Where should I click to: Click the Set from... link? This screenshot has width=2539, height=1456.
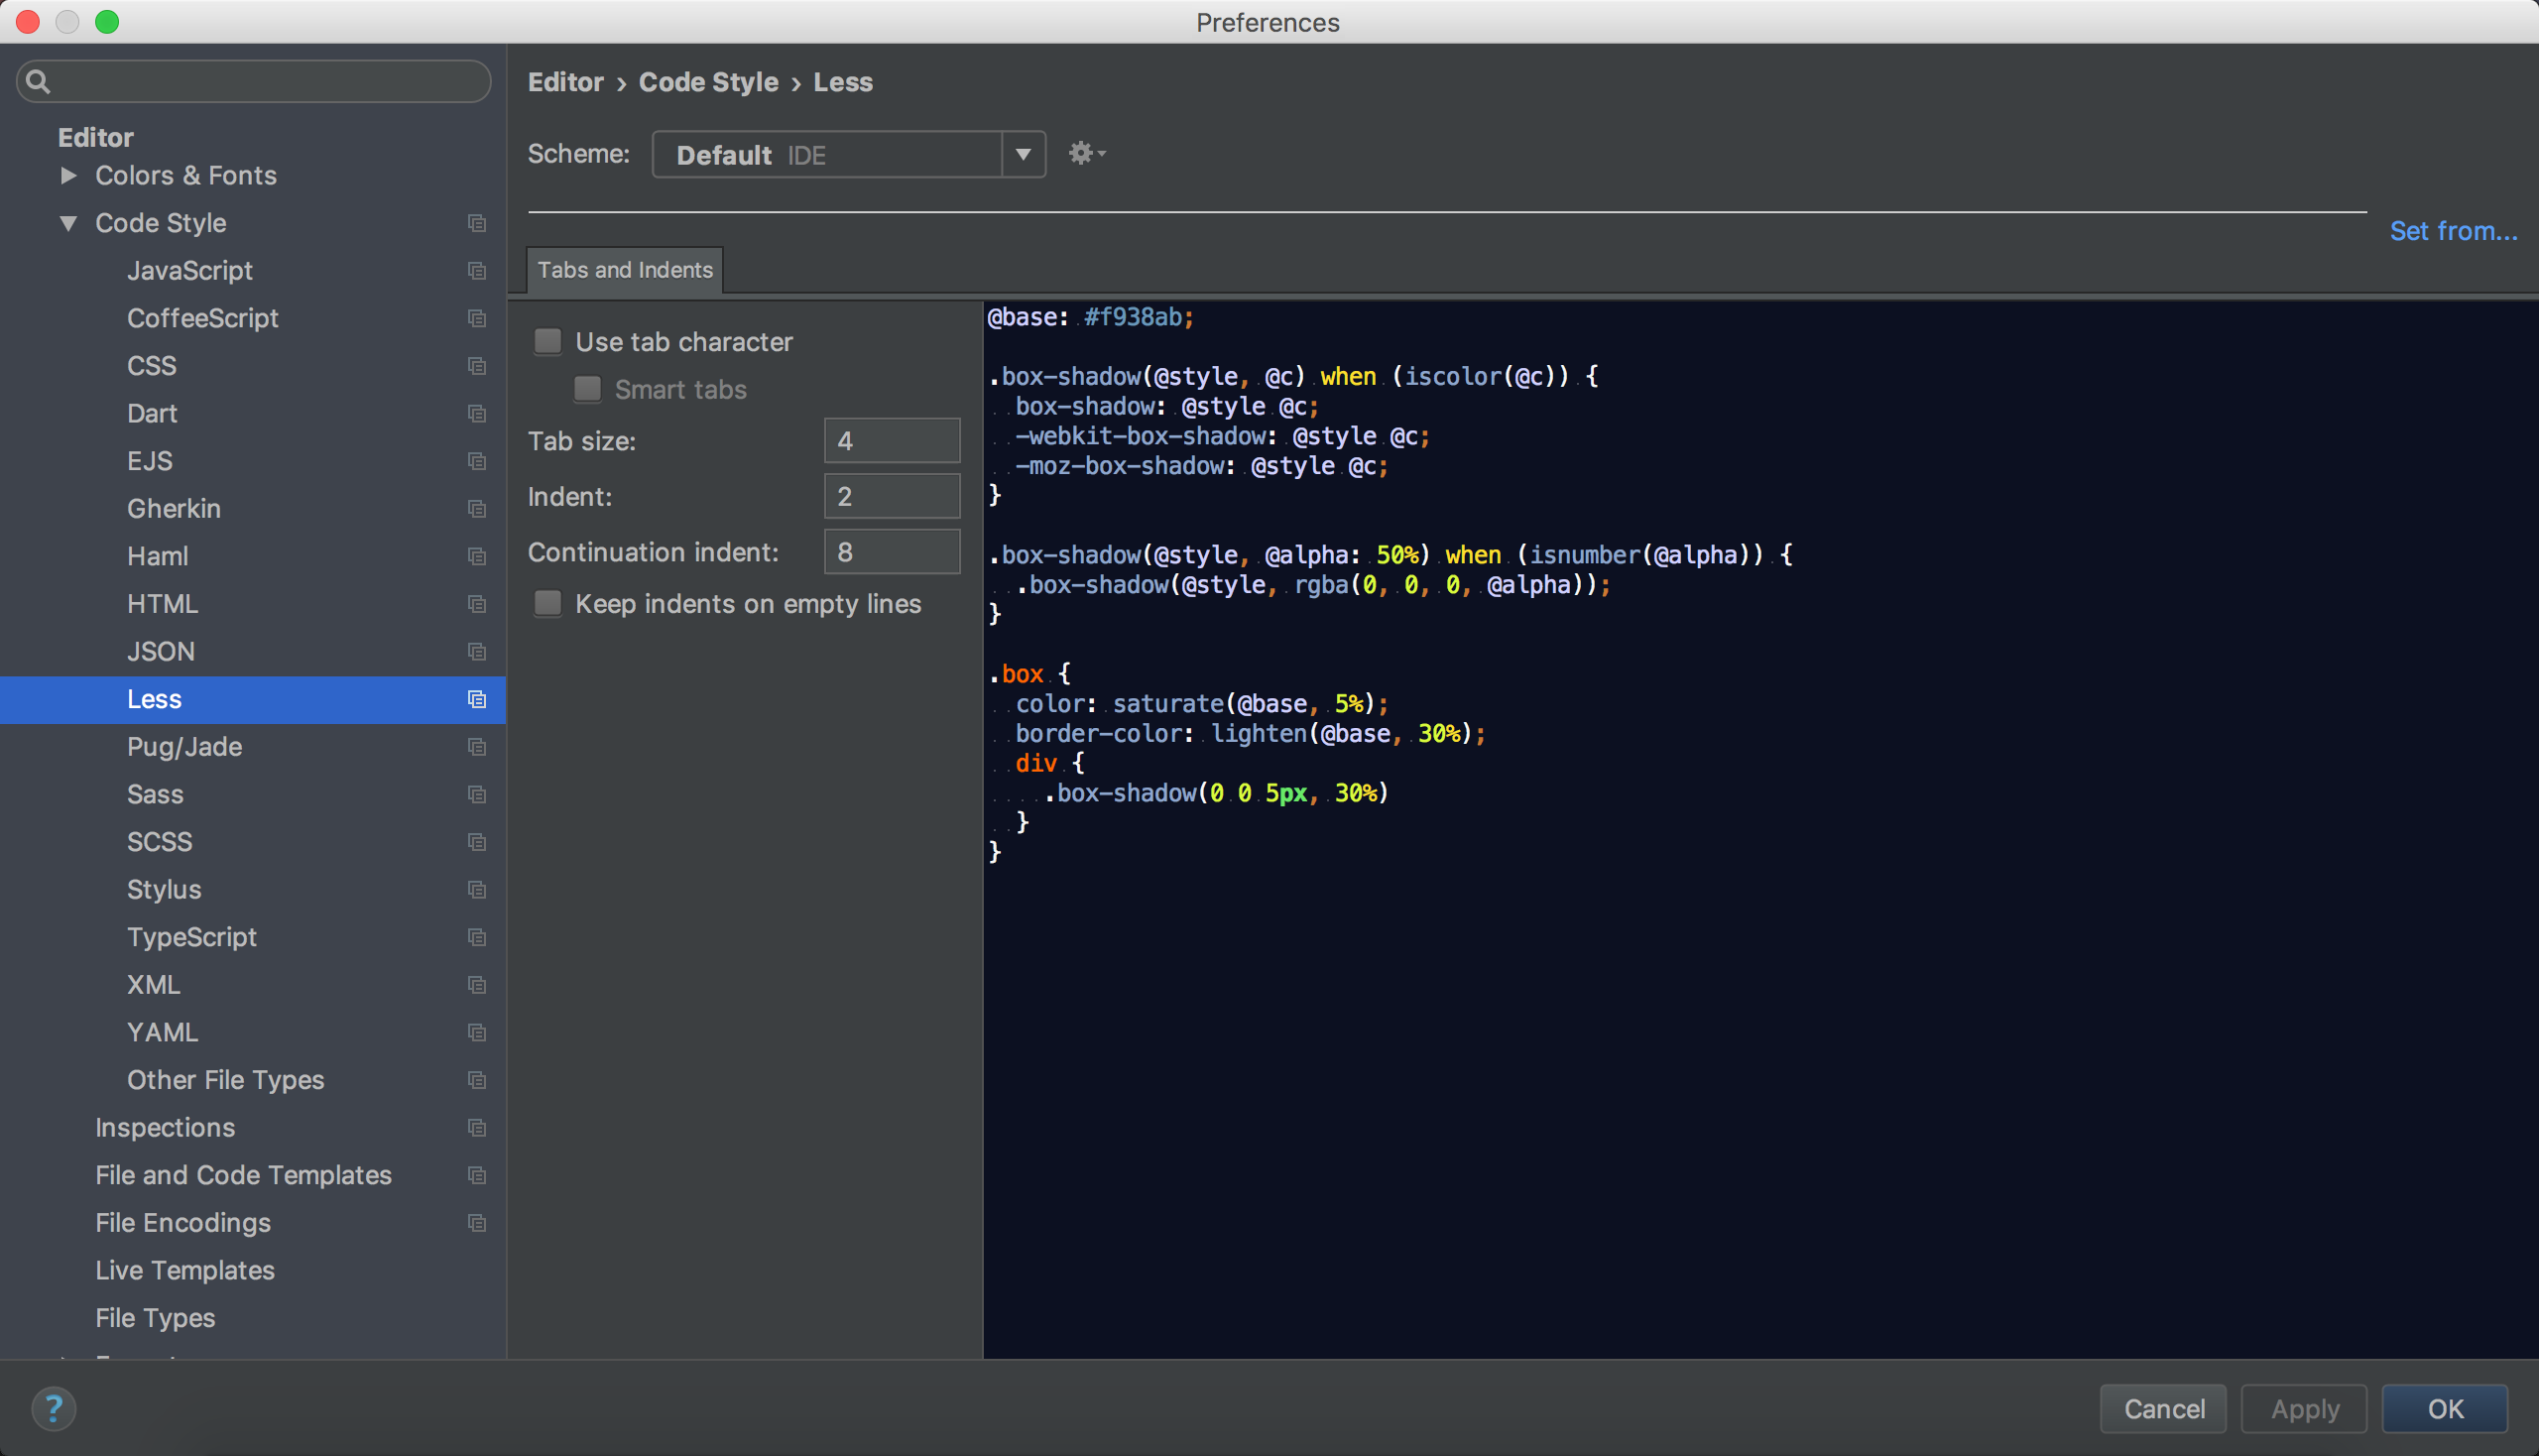tap(2452, 231)
